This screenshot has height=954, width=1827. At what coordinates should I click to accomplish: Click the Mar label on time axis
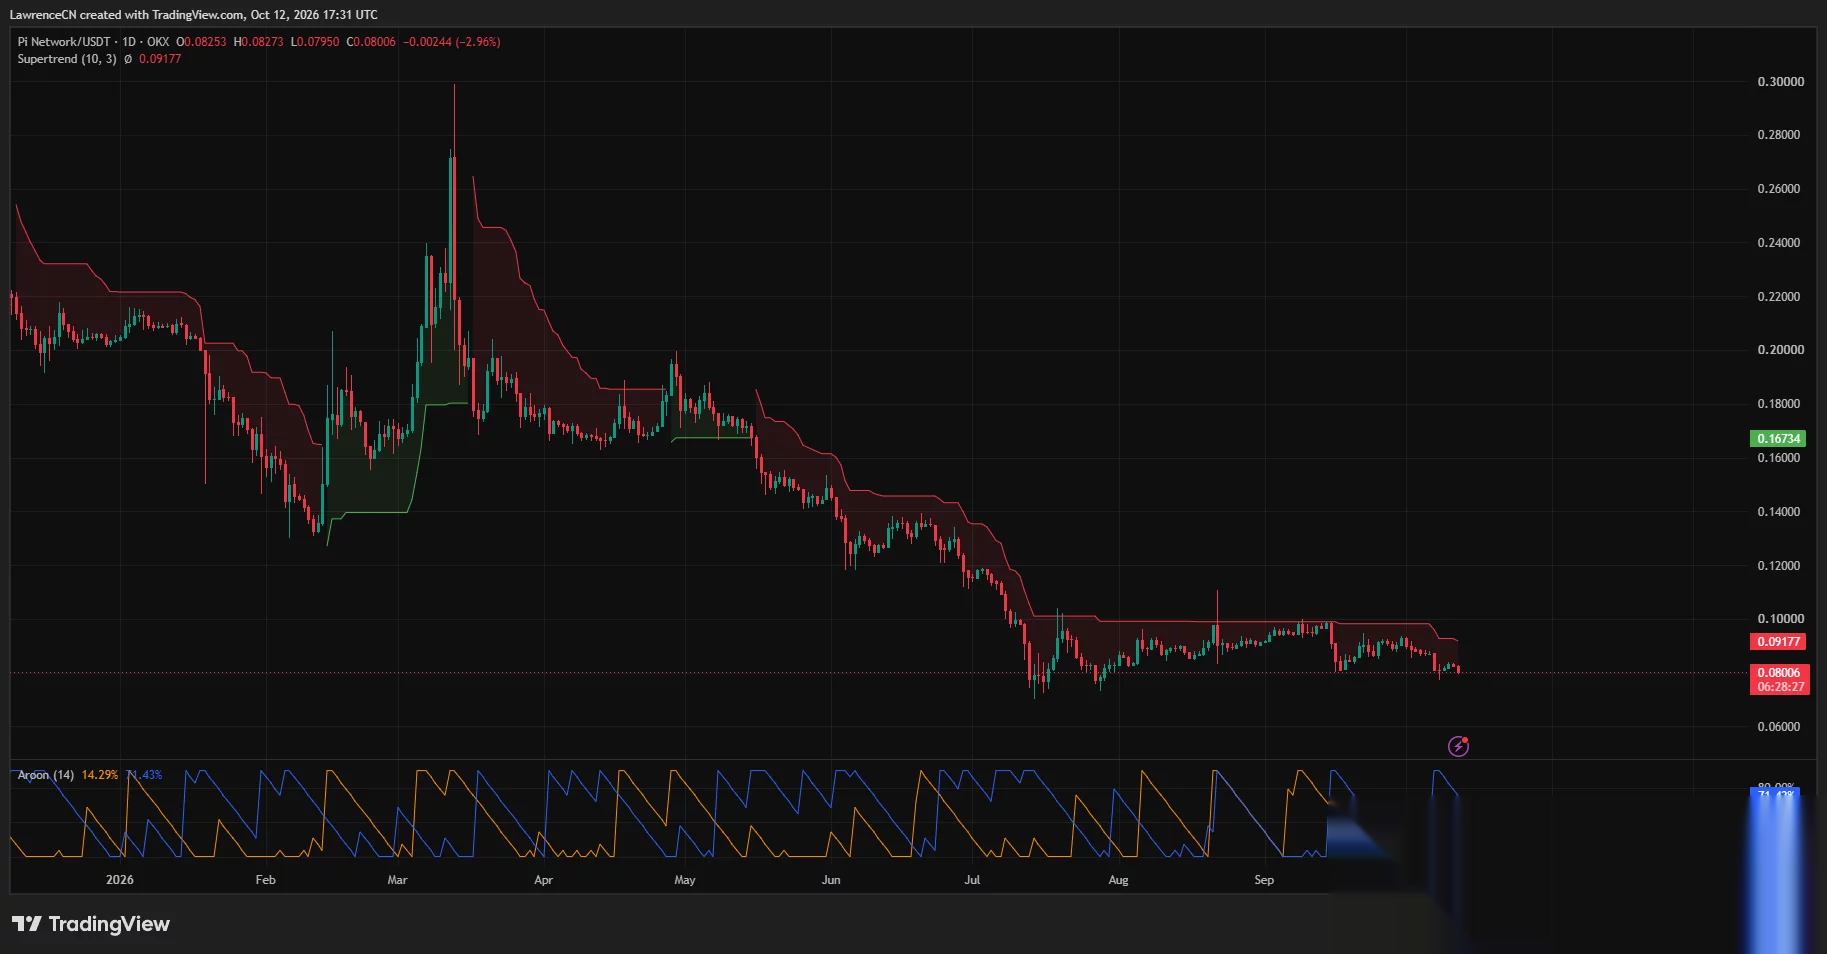click(x=397, y=880)
